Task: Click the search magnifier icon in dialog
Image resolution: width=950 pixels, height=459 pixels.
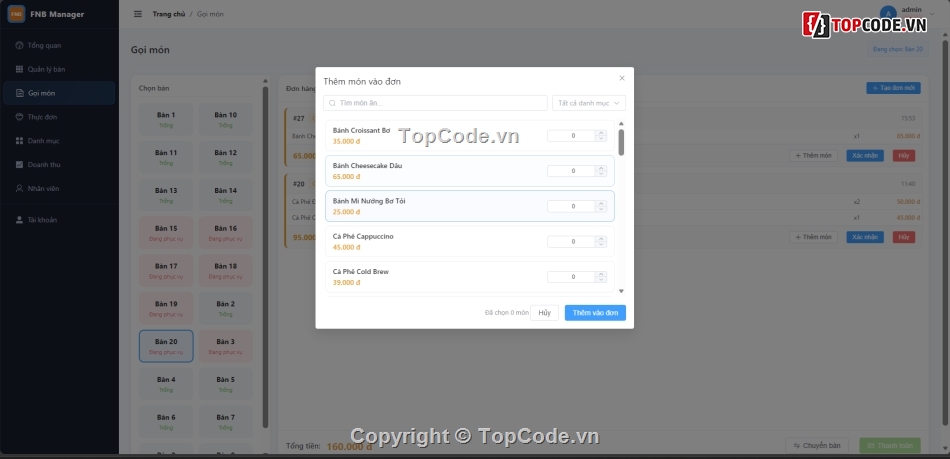Action: click(332, 103)
